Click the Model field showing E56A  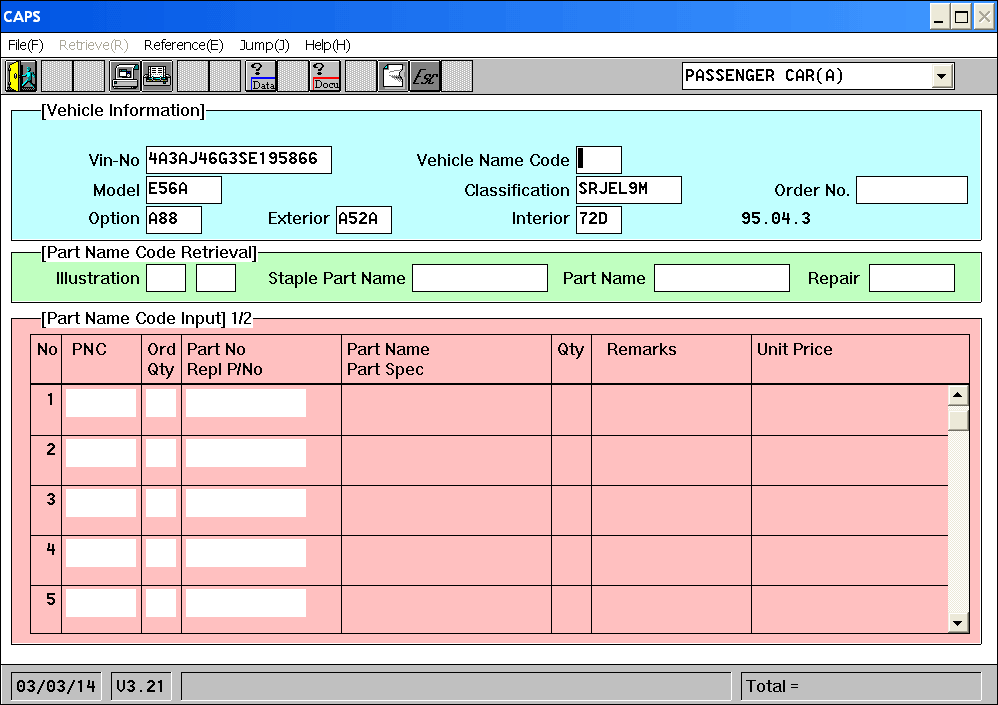point(184,190)
